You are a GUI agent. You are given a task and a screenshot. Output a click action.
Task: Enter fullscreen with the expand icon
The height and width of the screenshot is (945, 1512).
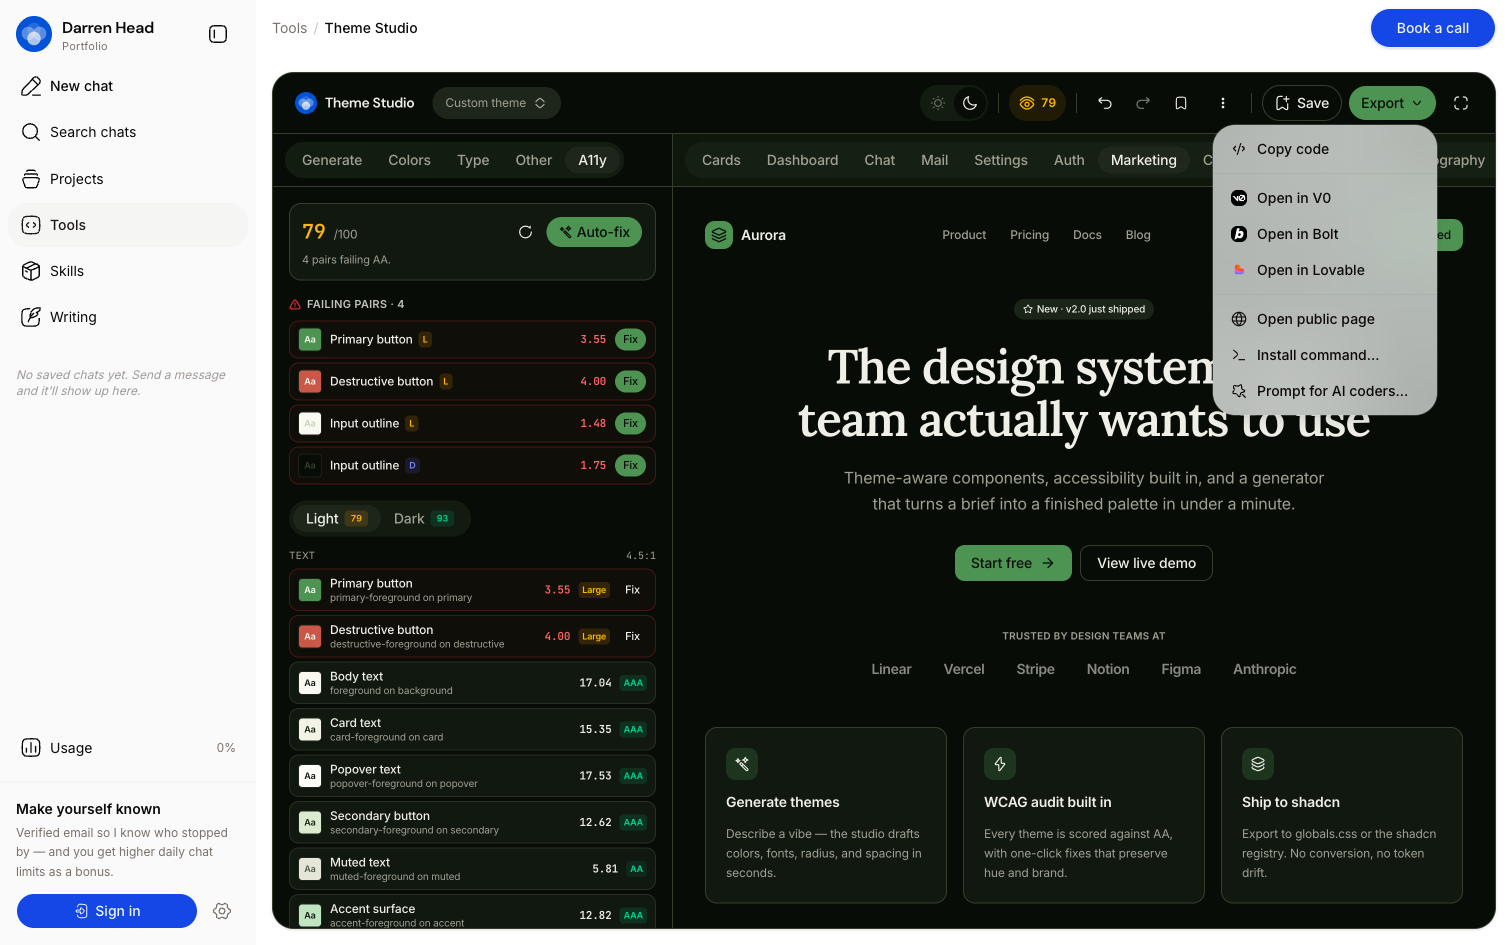pos(1461,103)
